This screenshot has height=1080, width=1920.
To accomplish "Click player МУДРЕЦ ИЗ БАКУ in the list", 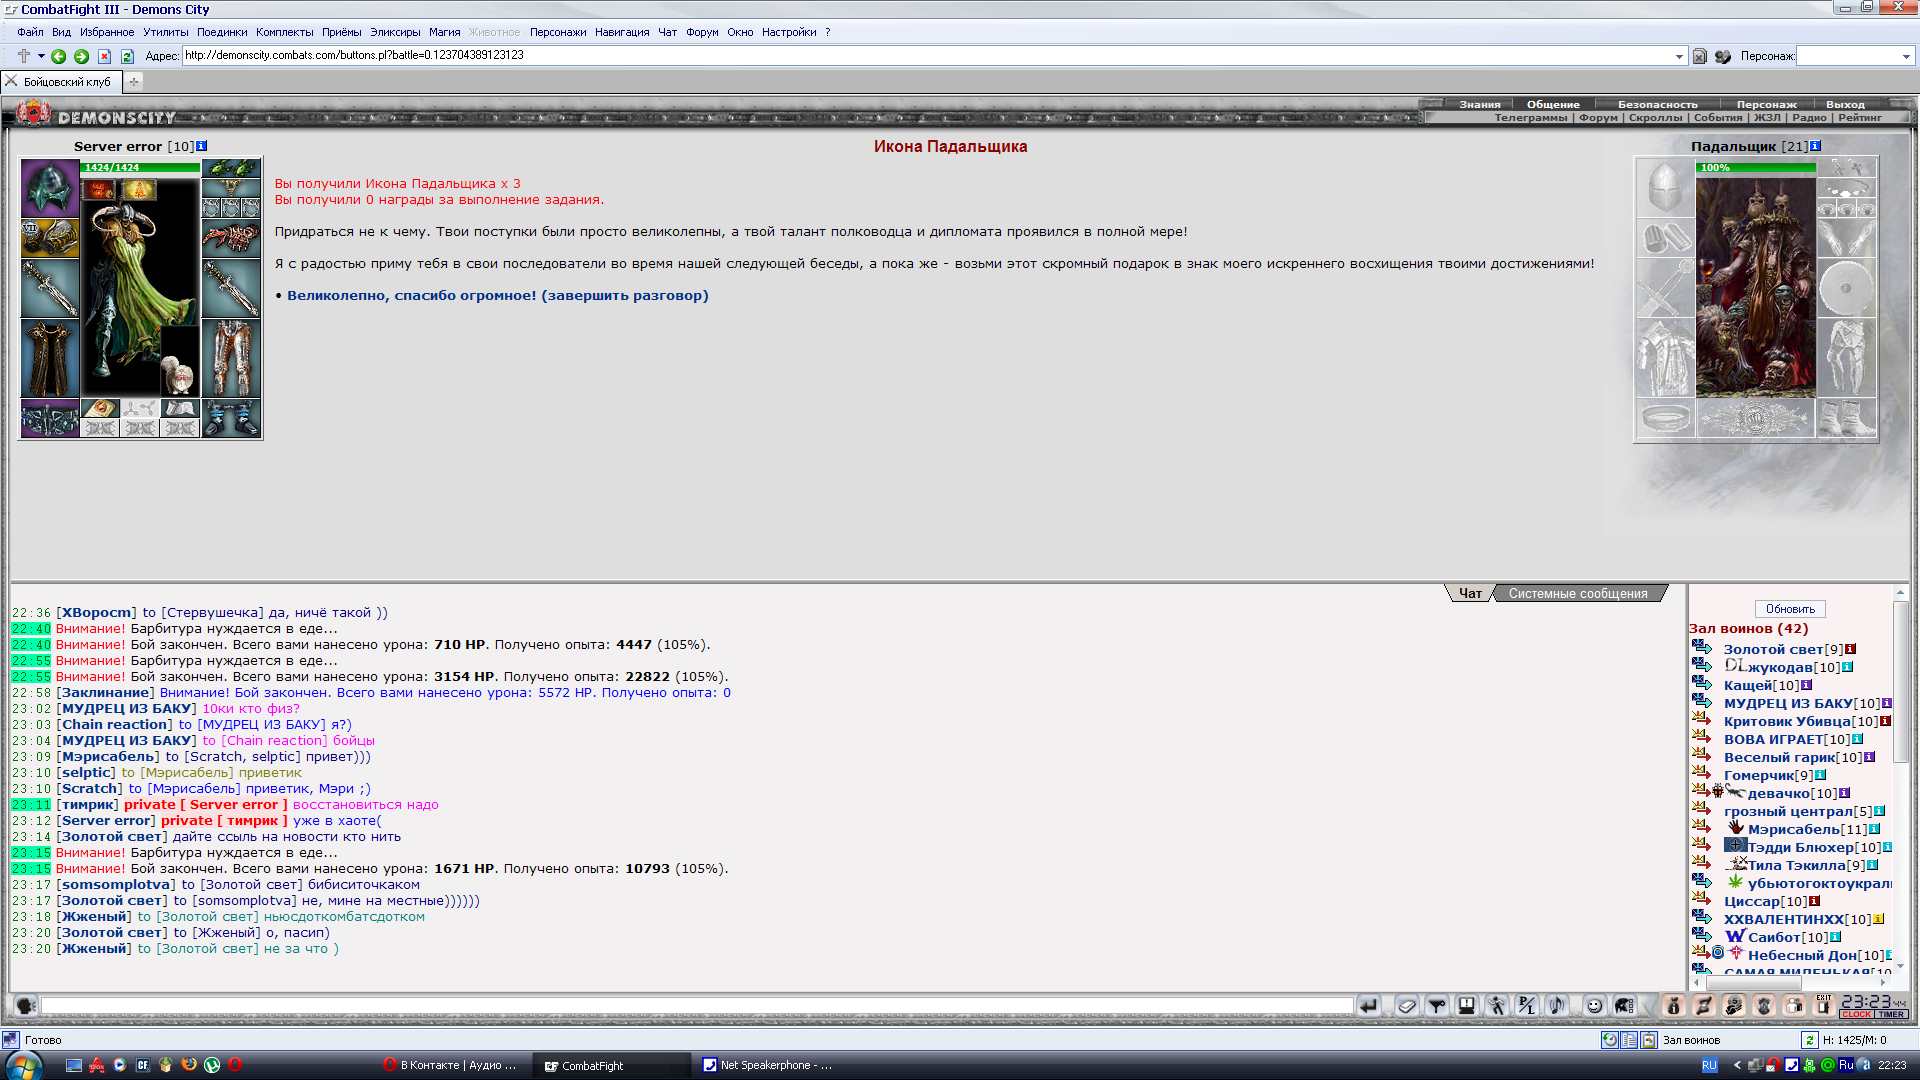I will [x=1789, y=703].
